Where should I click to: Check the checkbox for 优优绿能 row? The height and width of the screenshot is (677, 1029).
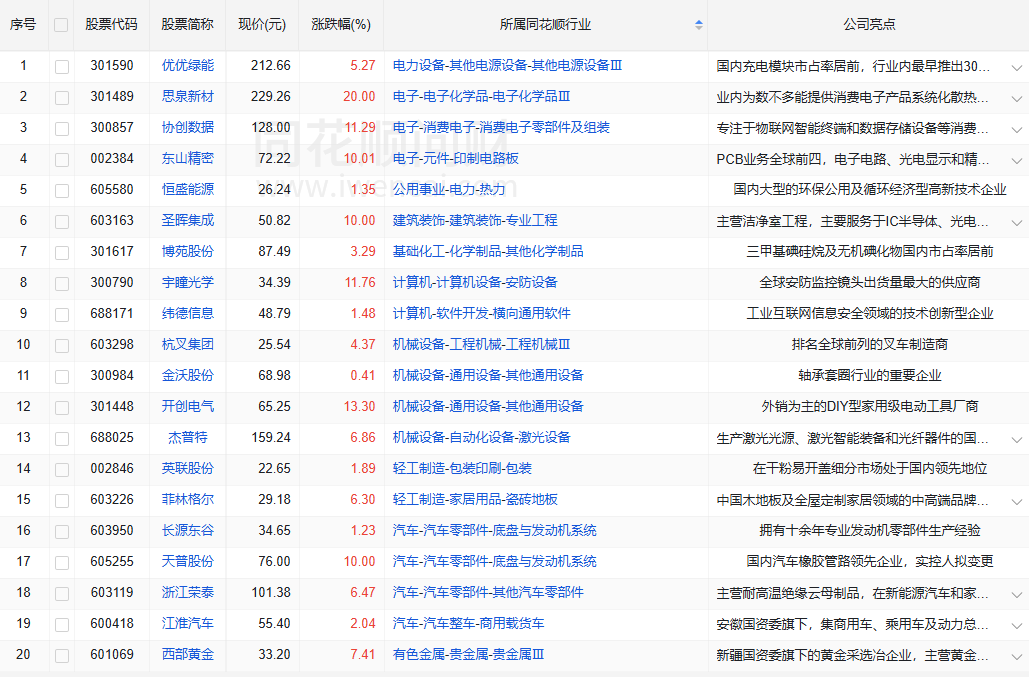[x=62, y=66]
